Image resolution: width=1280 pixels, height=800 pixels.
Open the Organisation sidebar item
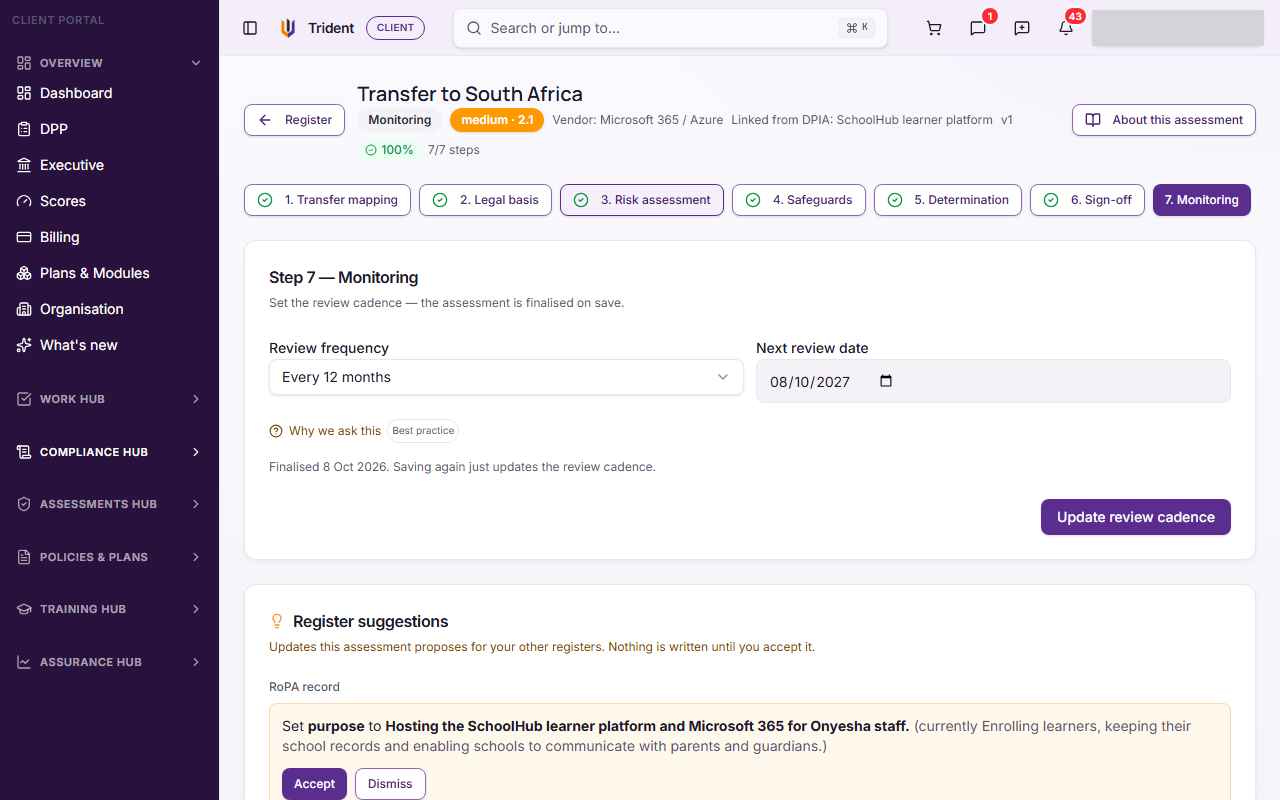click(x=109, y=309)
